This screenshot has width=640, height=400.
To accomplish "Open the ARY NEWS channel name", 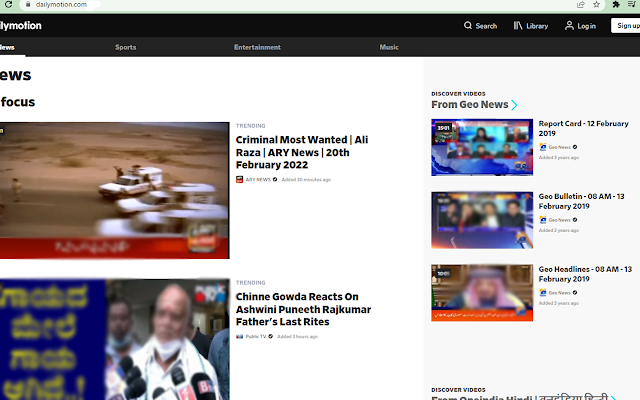I will pyautogui.click(x=258, y=180).
